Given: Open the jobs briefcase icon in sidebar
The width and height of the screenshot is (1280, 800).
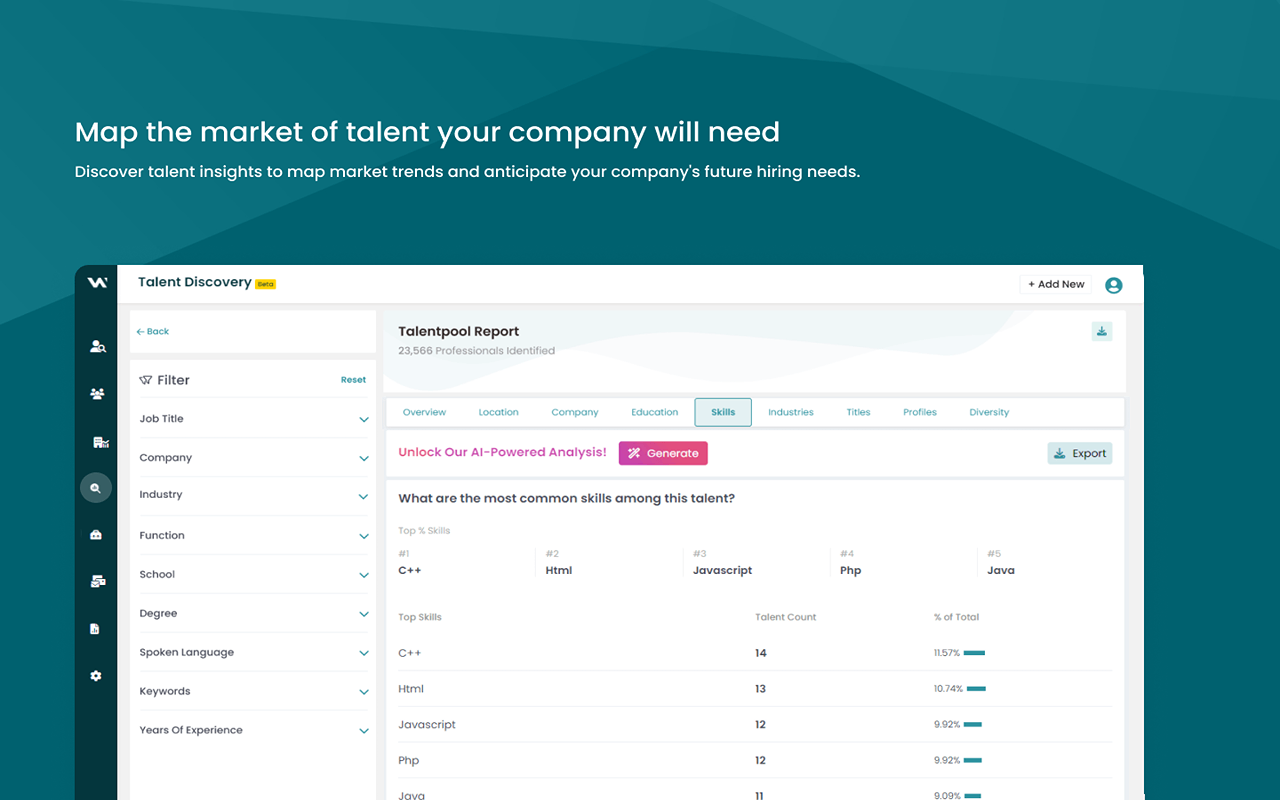Looking at the screenshot, I should click(x=96, y=533).
